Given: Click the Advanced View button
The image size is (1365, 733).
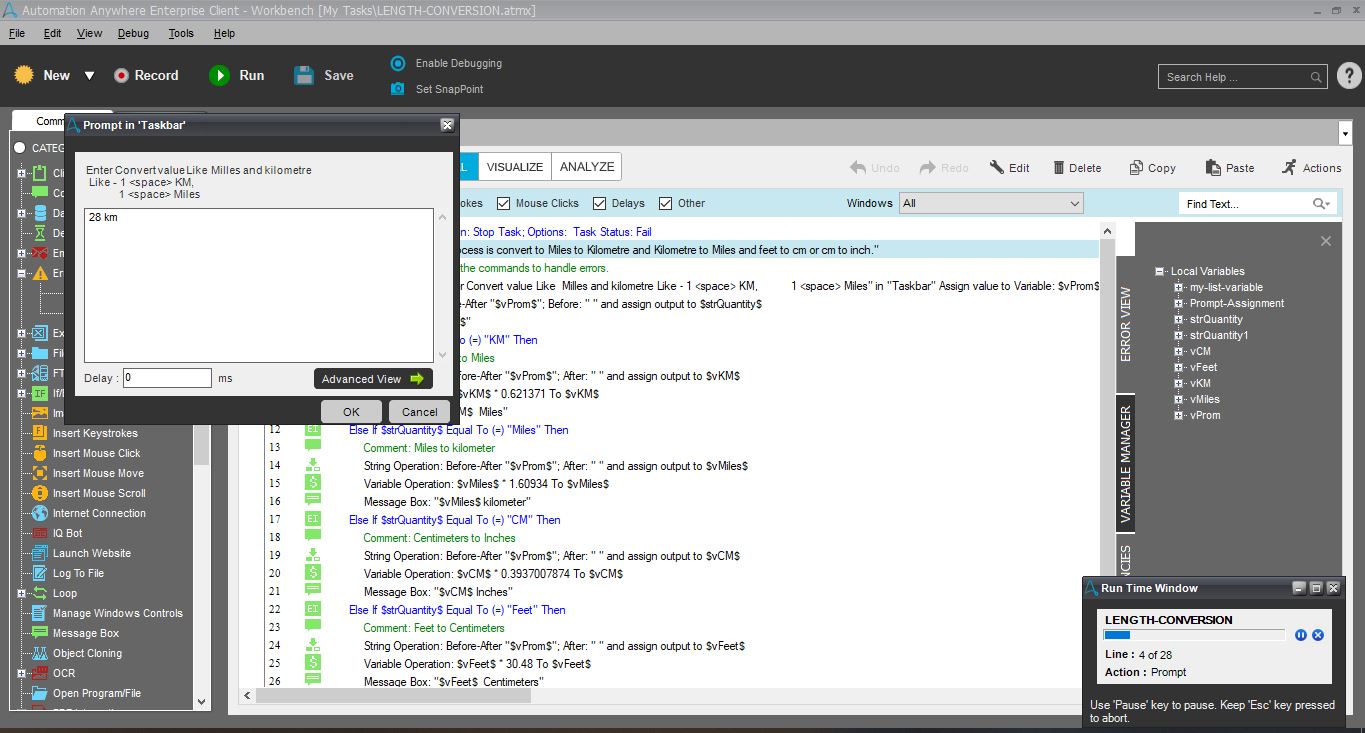Looking at the screenshot, I should tap(373, 379).
